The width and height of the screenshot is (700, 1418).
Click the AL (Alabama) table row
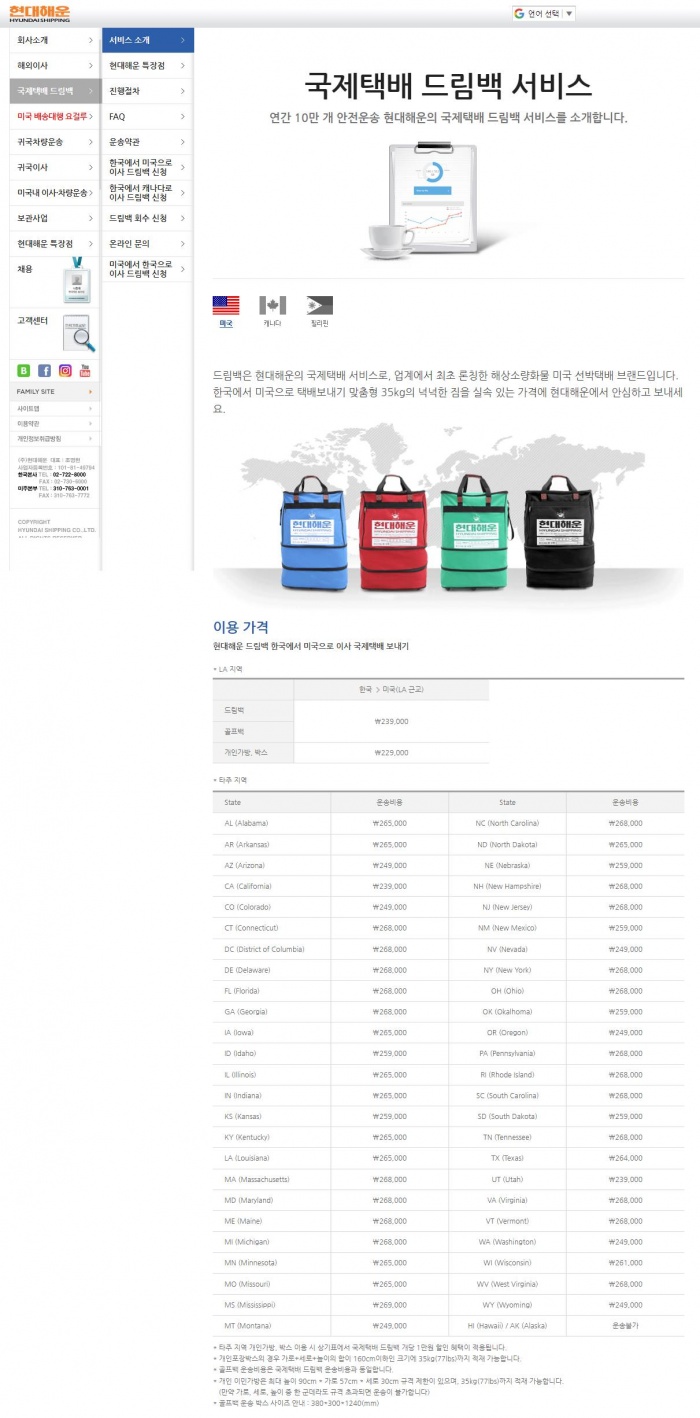click(x=448, y=823)
